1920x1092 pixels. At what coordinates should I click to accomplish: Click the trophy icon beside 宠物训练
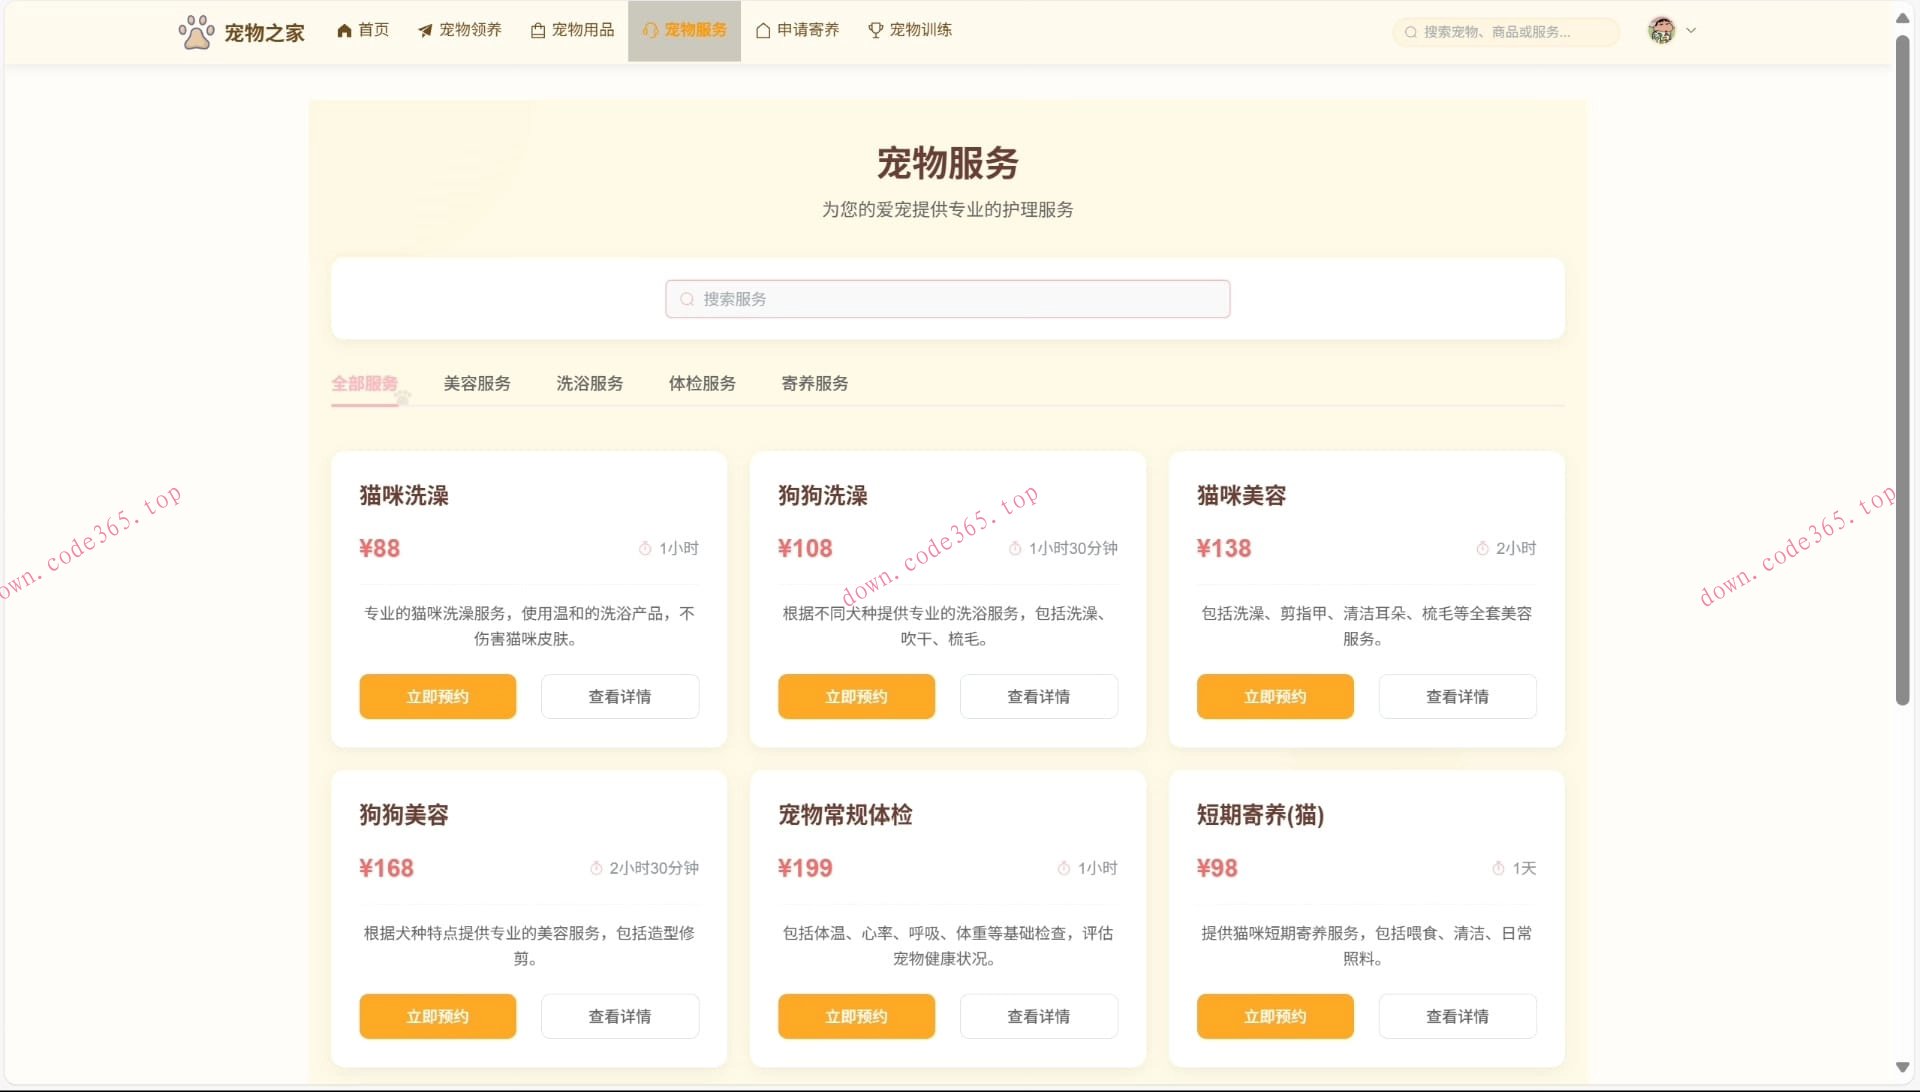click(x=874, y=30)
